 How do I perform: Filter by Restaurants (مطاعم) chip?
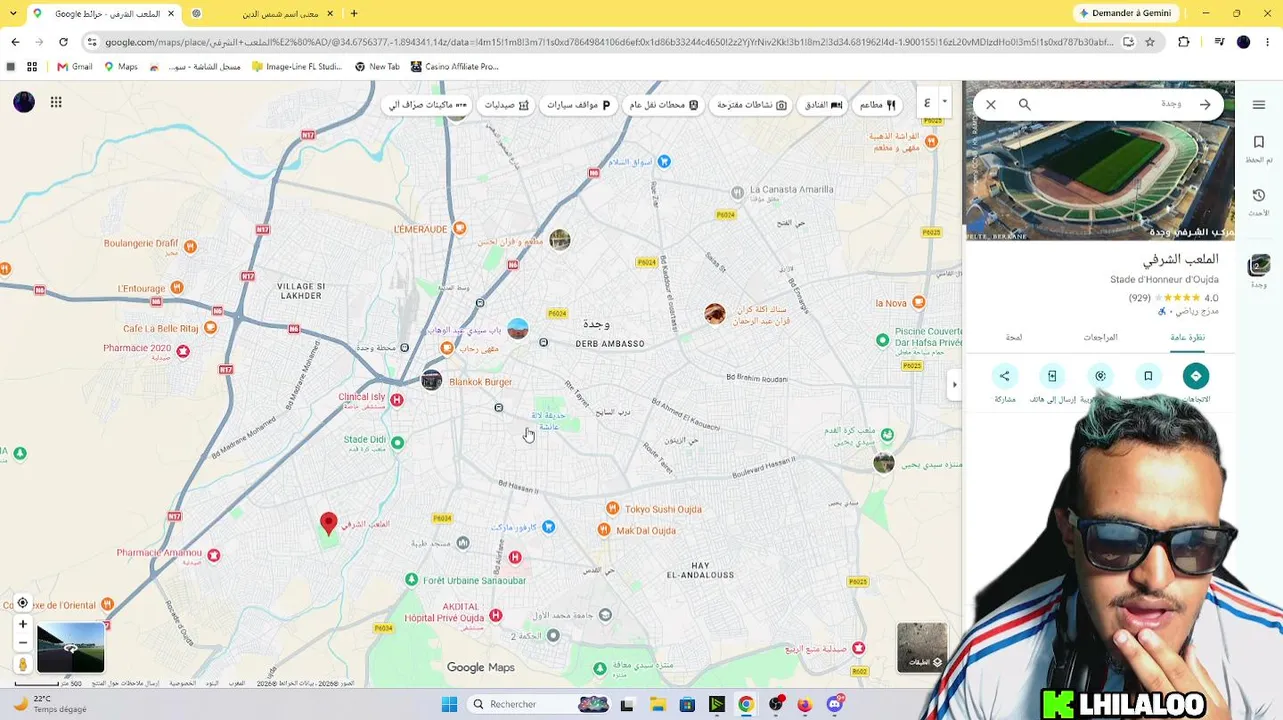point(877,105)
